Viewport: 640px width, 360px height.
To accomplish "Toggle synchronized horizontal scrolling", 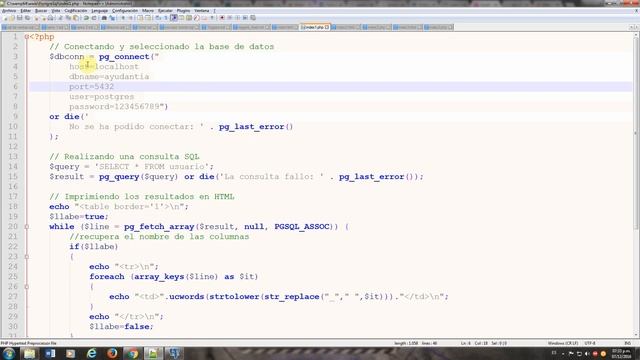I will tap(148, 18).
